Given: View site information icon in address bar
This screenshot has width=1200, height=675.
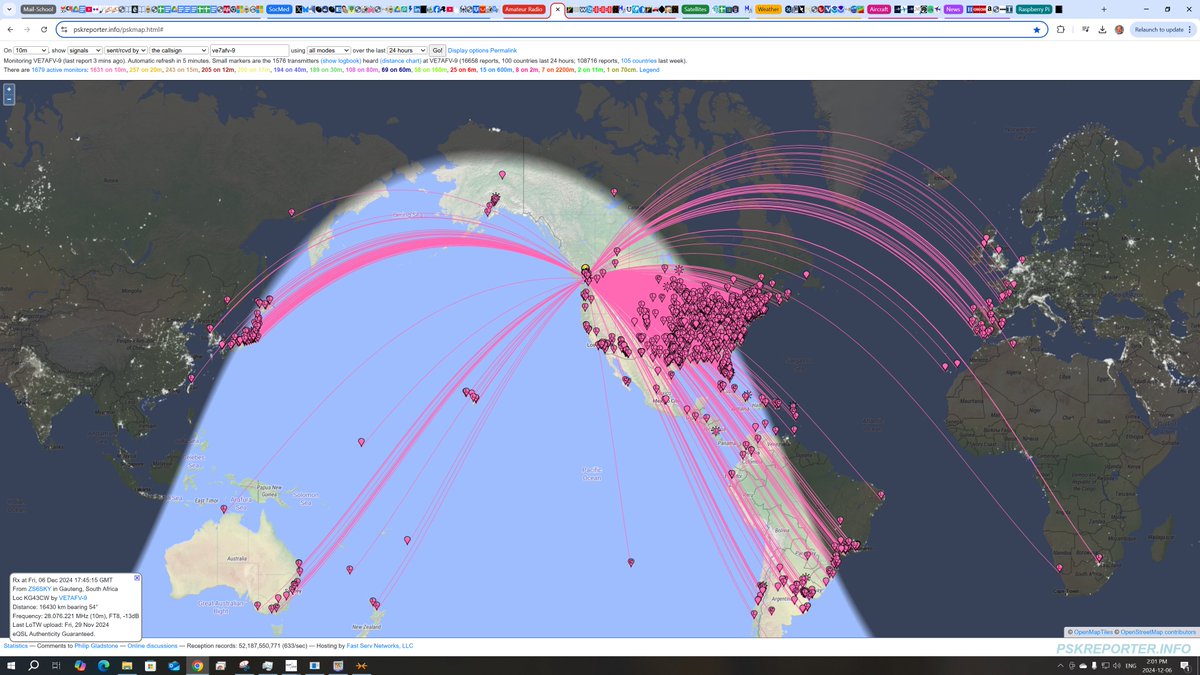Looking at the screenshot, I should pos(65,30).
